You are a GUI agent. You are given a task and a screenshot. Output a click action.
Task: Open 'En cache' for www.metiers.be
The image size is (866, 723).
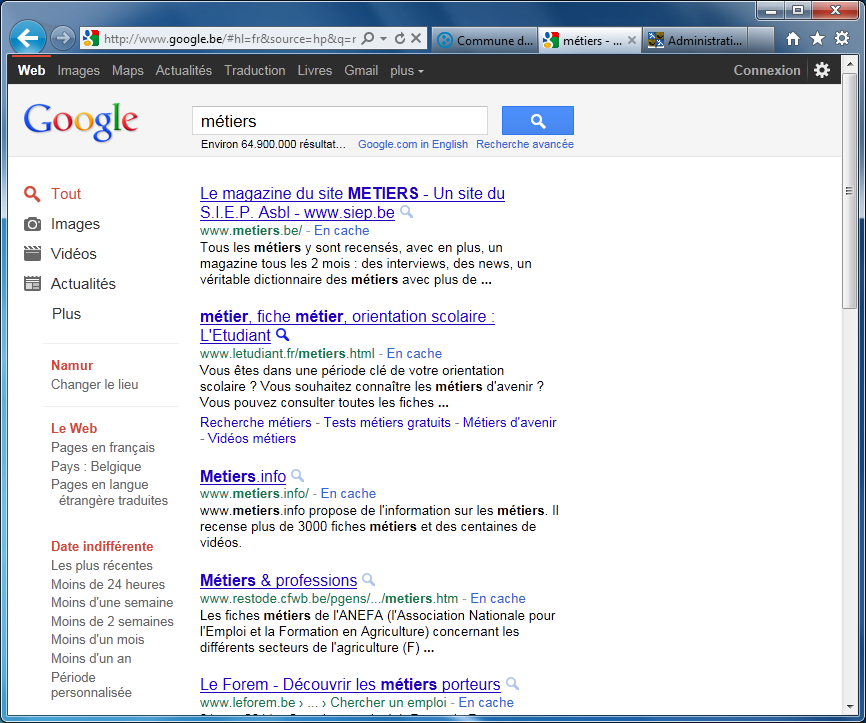coord(341,230)
